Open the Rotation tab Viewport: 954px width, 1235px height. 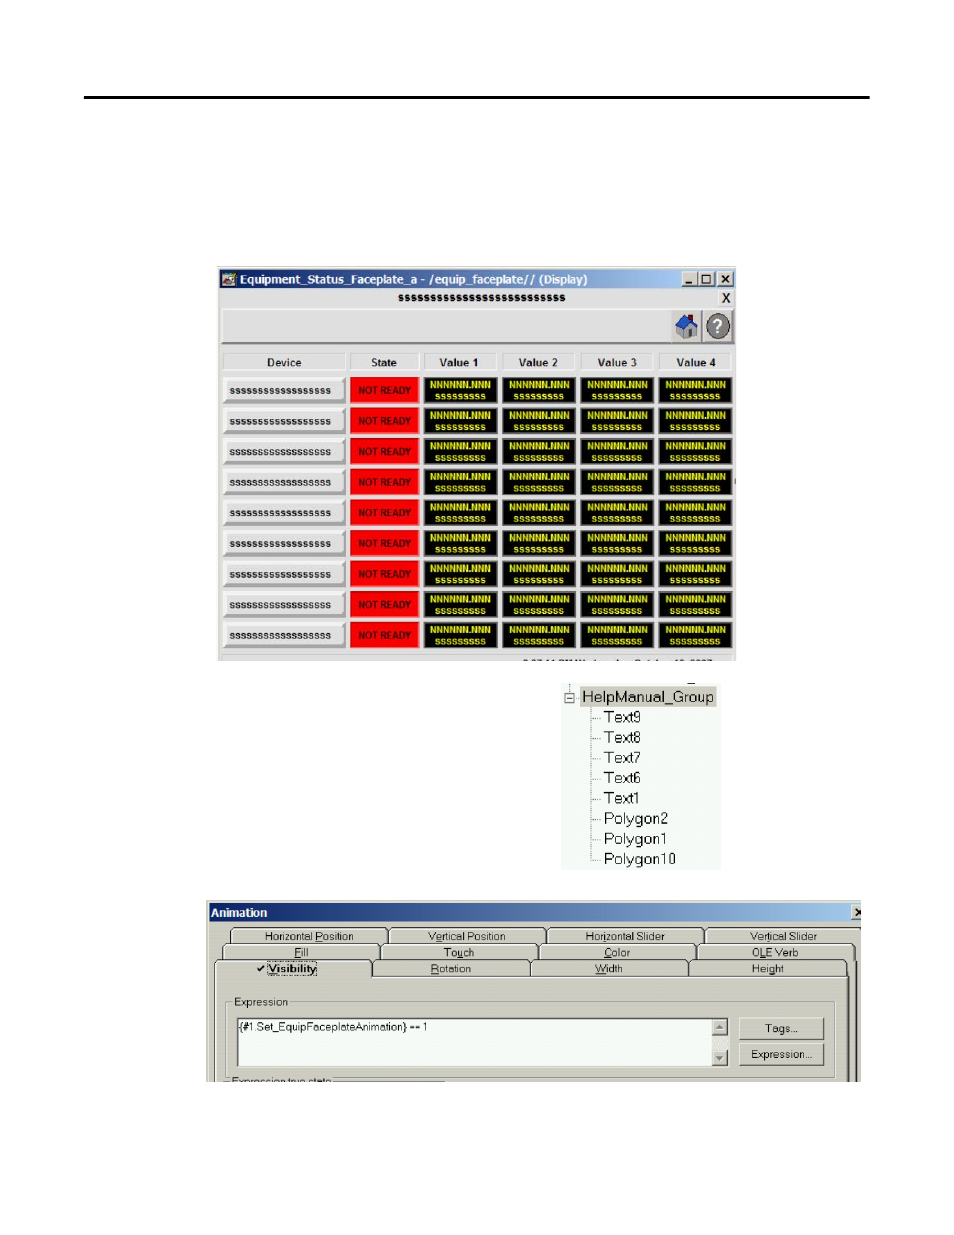tap(451, 968)
